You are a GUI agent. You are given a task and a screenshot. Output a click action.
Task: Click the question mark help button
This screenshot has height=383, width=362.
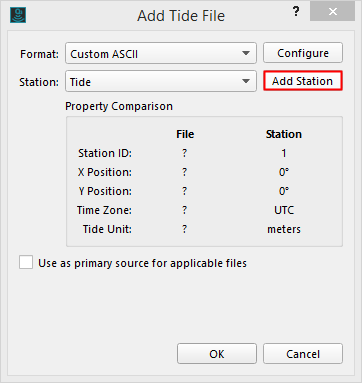click(296, 12)
